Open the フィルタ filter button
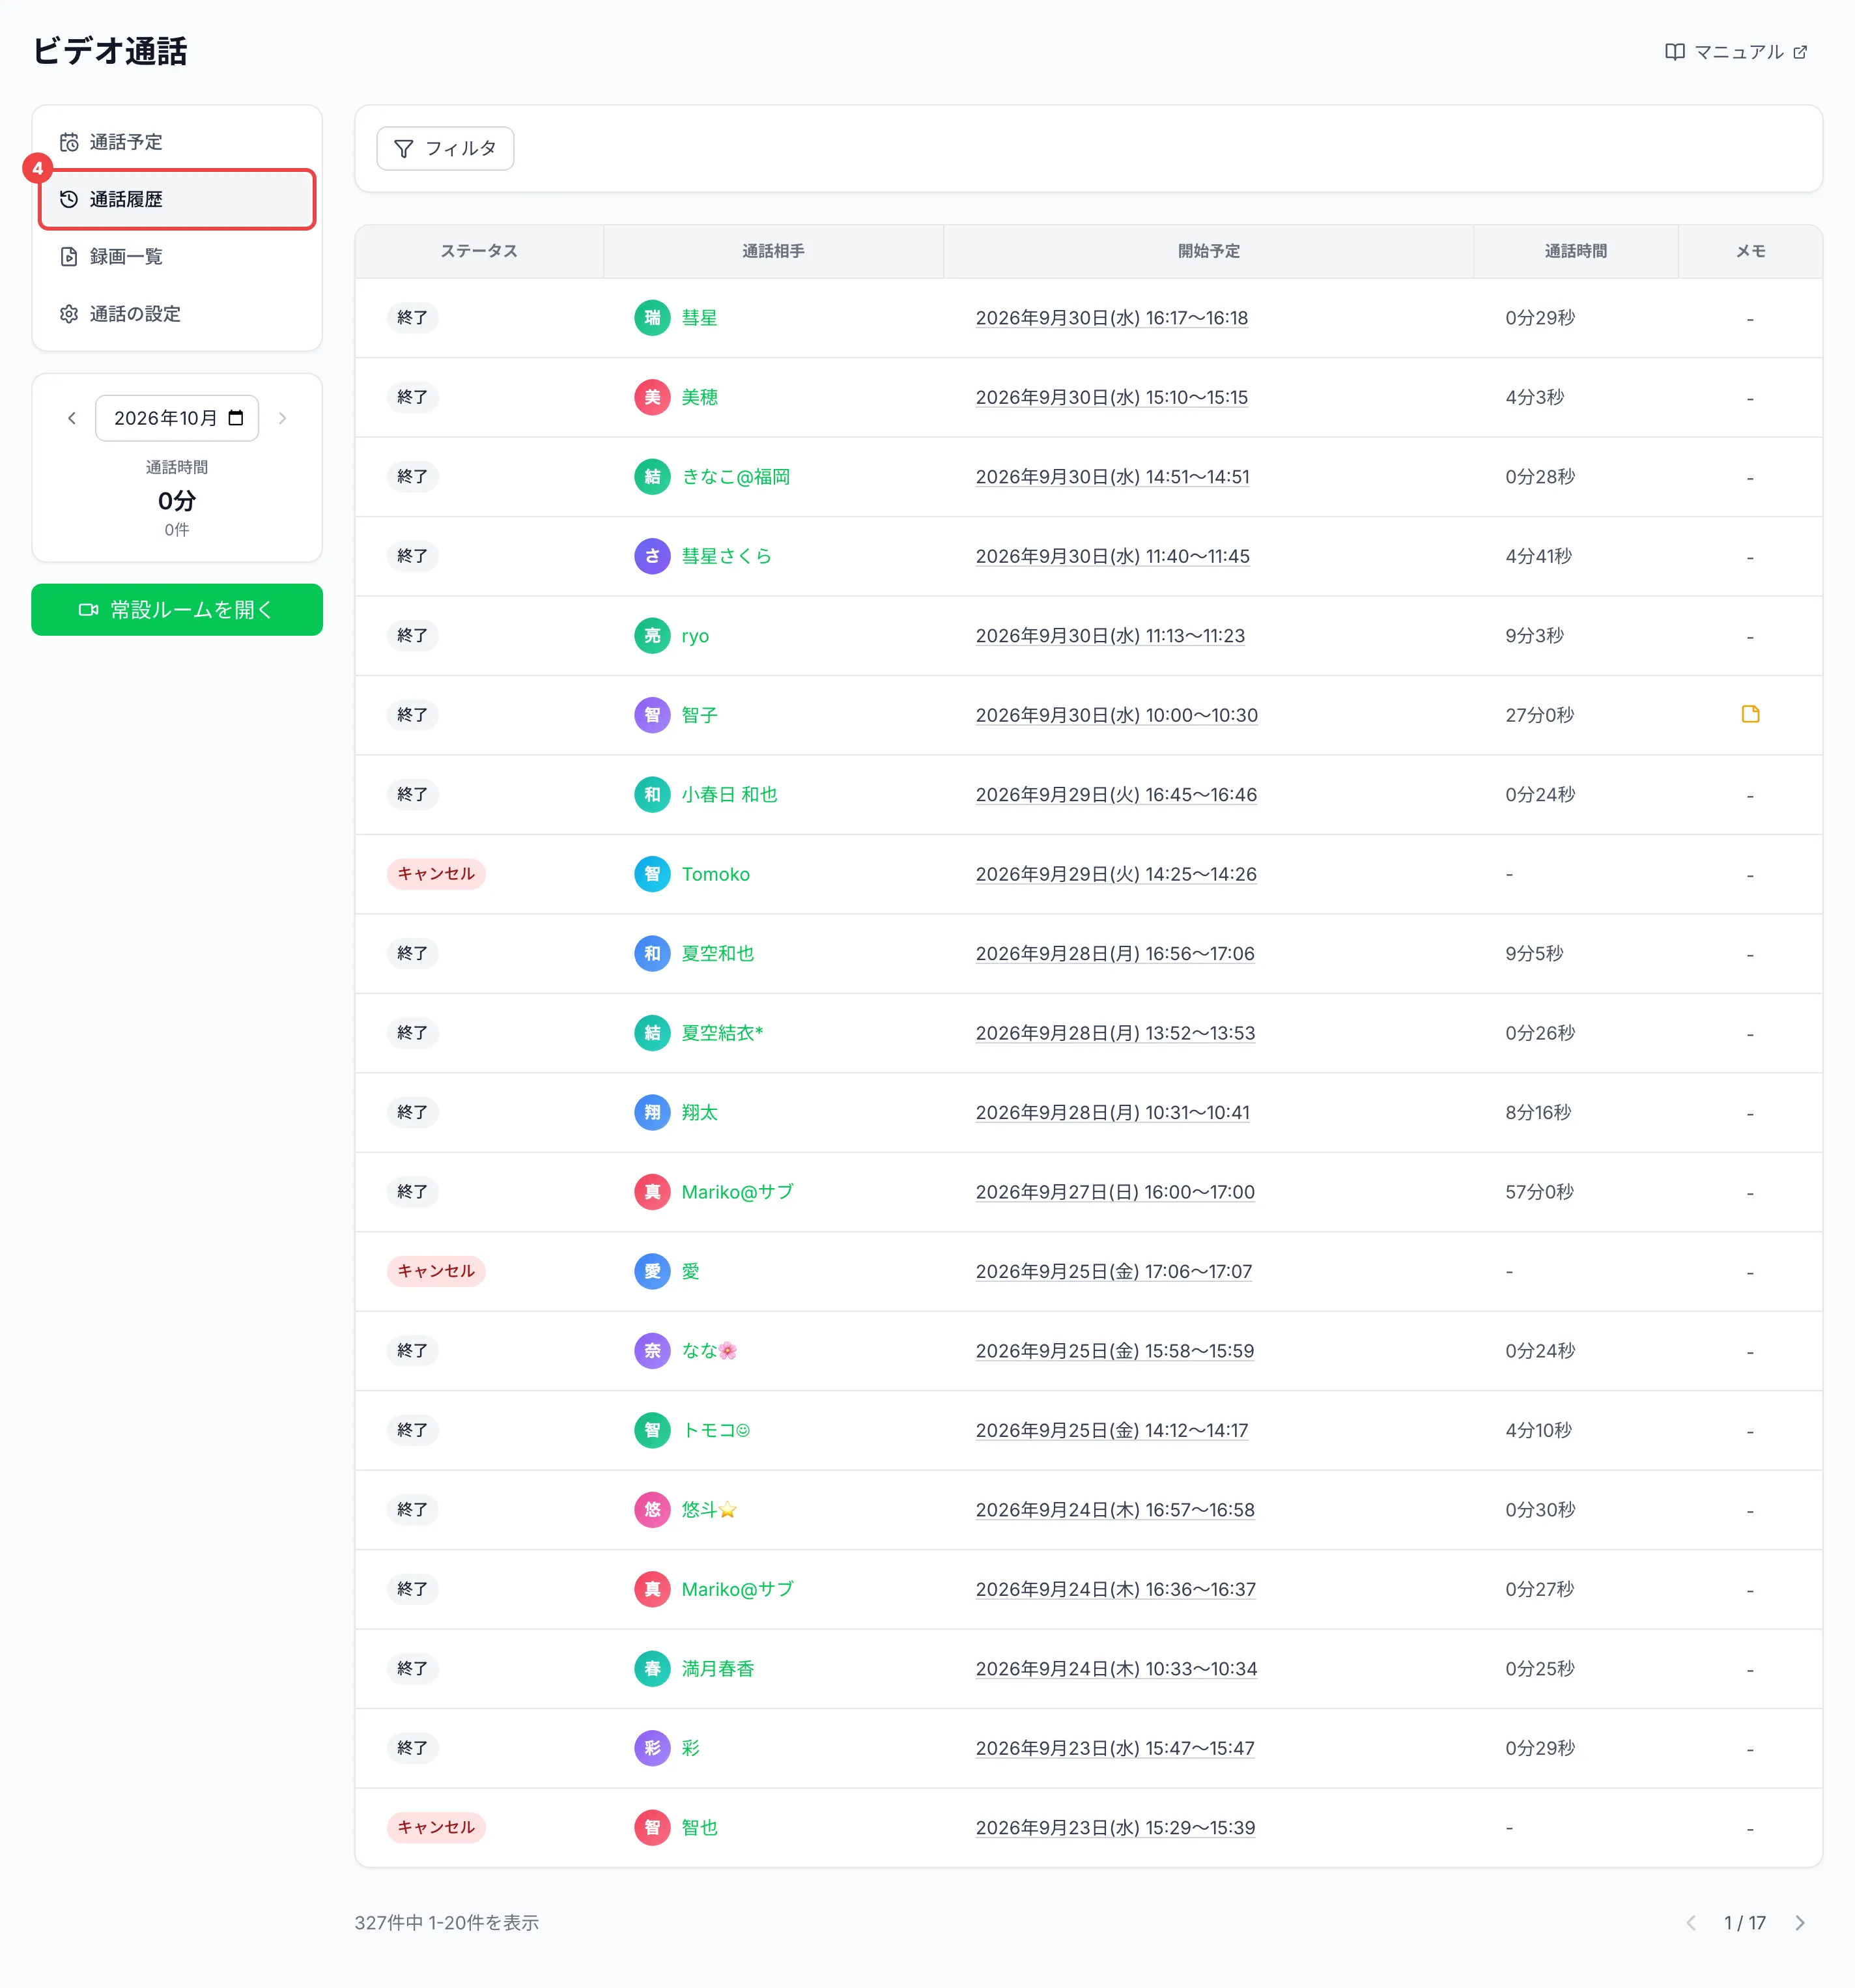The image size is (1855, 1988). pos(445,148)
